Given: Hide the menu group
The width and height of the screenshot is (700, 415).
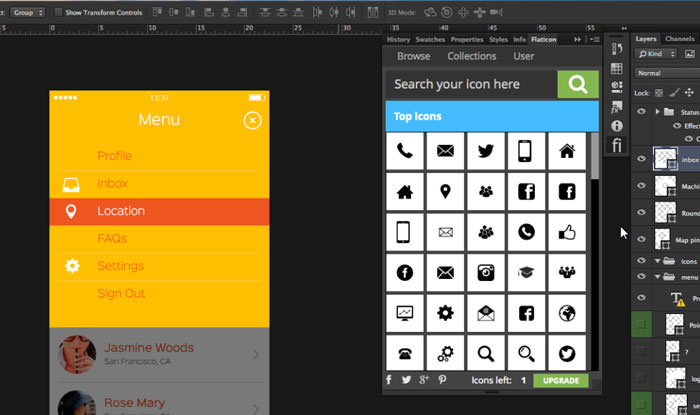Looking at the screenshot, I should pos(642,277).
